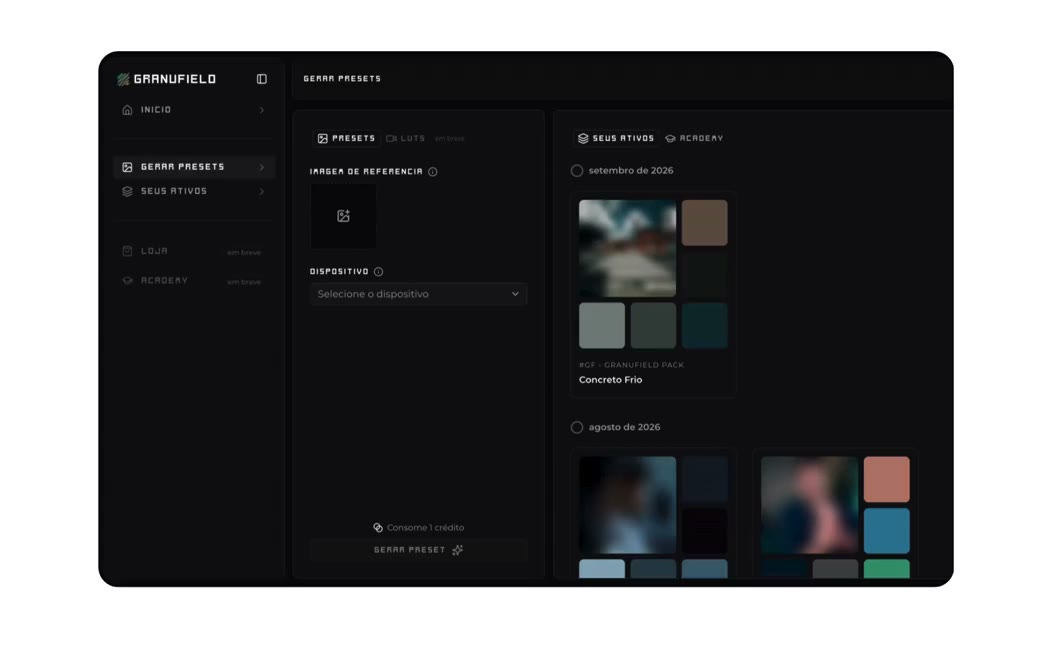The height and width of the screenshot is (652, 1052).
Task: Pick the light gray swatch in Concreto Frio card
Action: tap(602, 326)
